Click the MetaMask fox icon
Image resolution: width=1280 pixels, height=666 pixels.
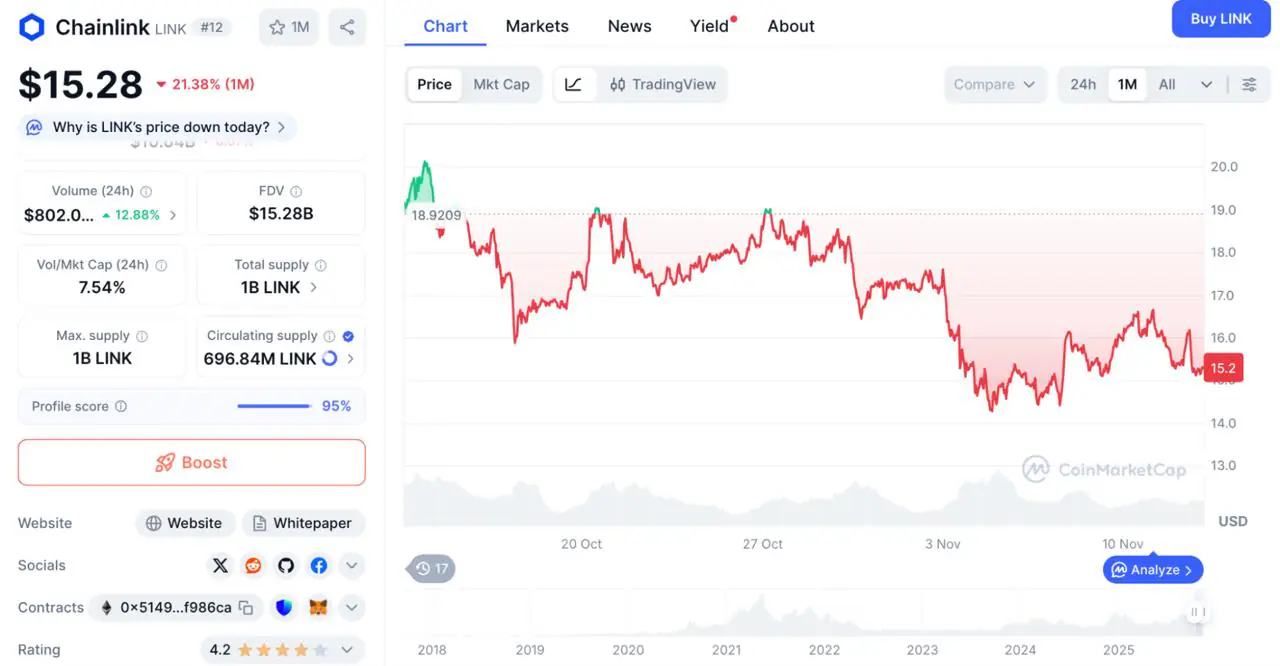click(318, 608)
